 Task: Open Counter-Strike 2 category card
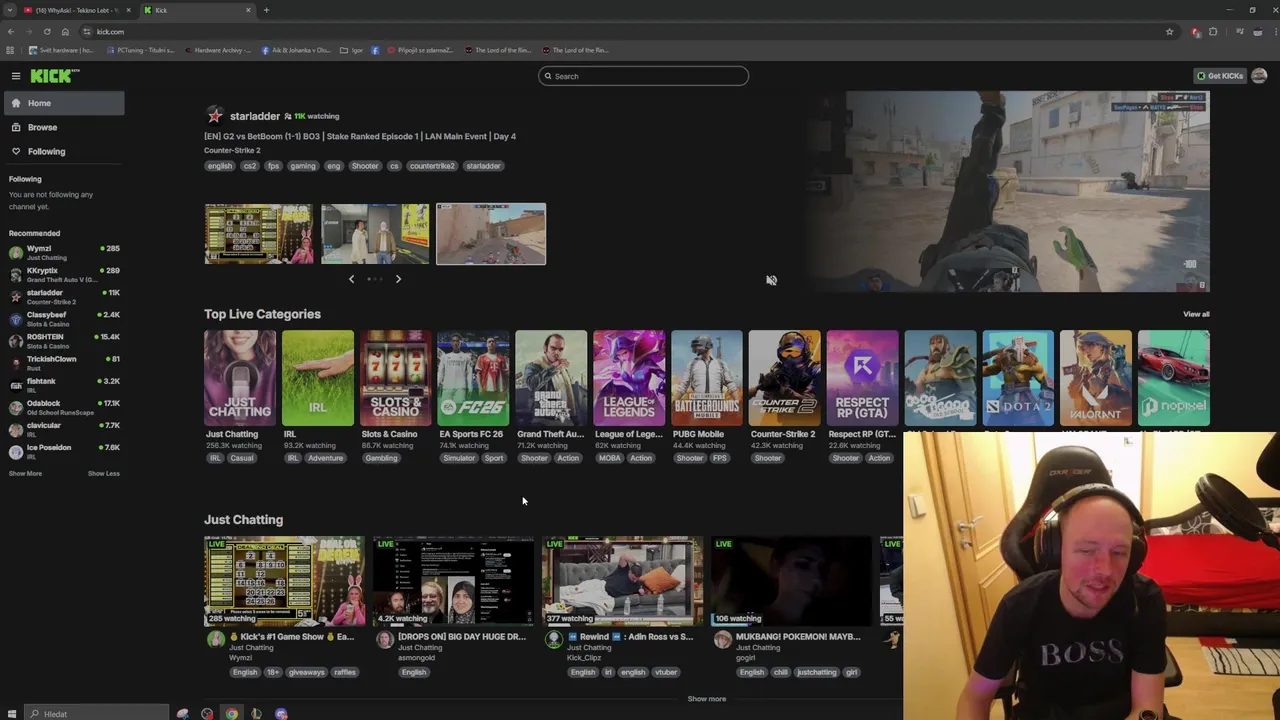coord(785,378)
